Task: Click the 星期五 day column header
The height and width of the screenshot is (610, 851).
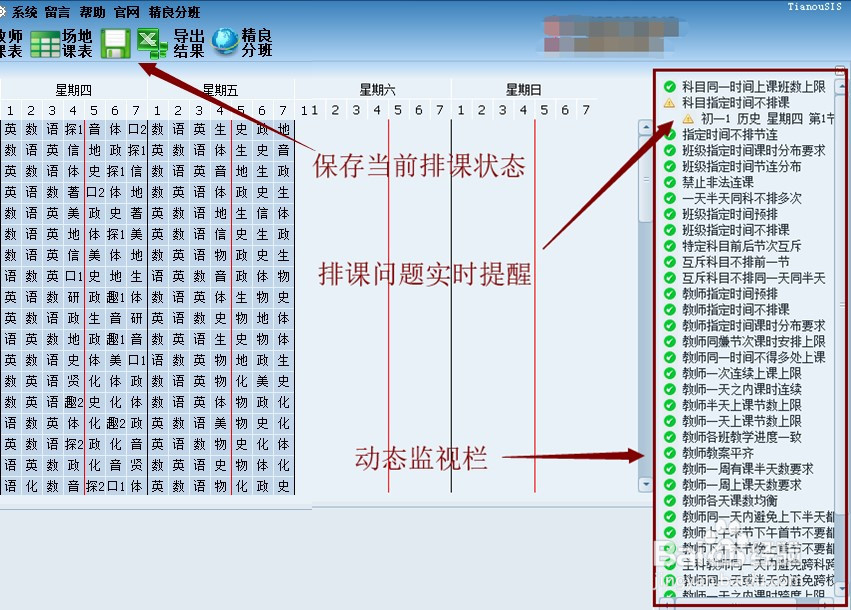Action: point(220,90)
